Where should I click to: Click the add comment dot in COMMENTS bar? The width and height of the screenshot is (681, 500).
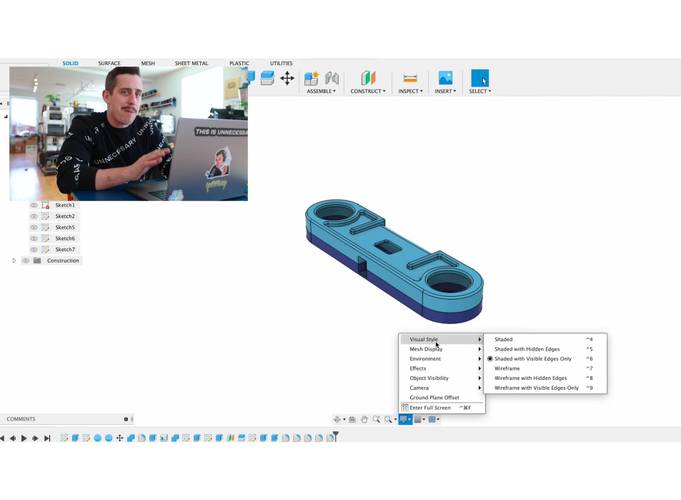pos(126,419)
